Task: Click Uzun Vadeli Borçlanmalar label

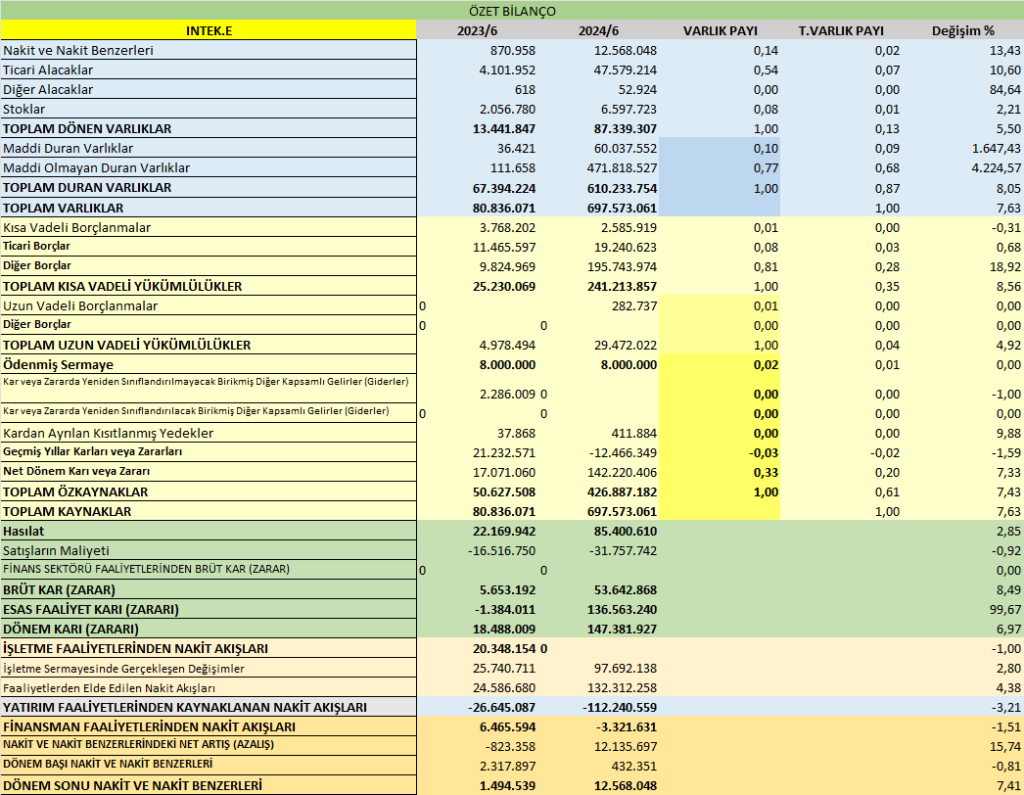Action: point(80,306)
